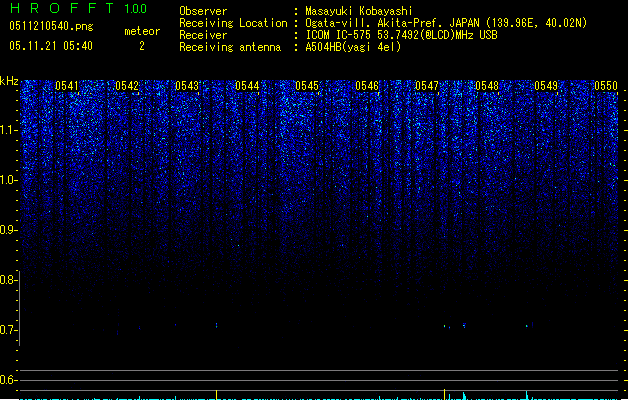
Task: Click the ICOM IC-575 receiver text
Action: [x=401, y=35]
